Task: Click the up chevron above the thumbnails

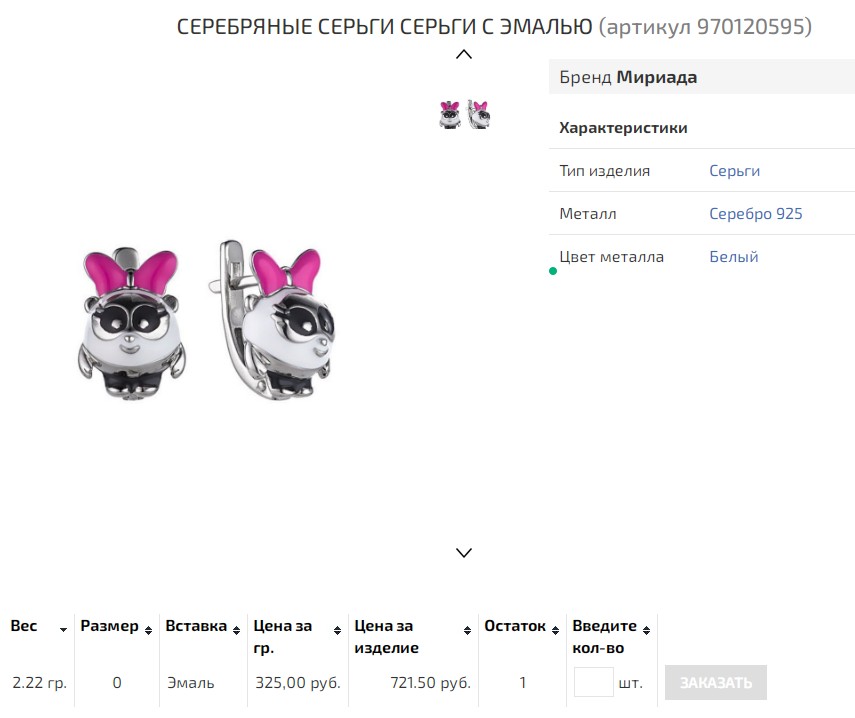Action: click(463, 54)
